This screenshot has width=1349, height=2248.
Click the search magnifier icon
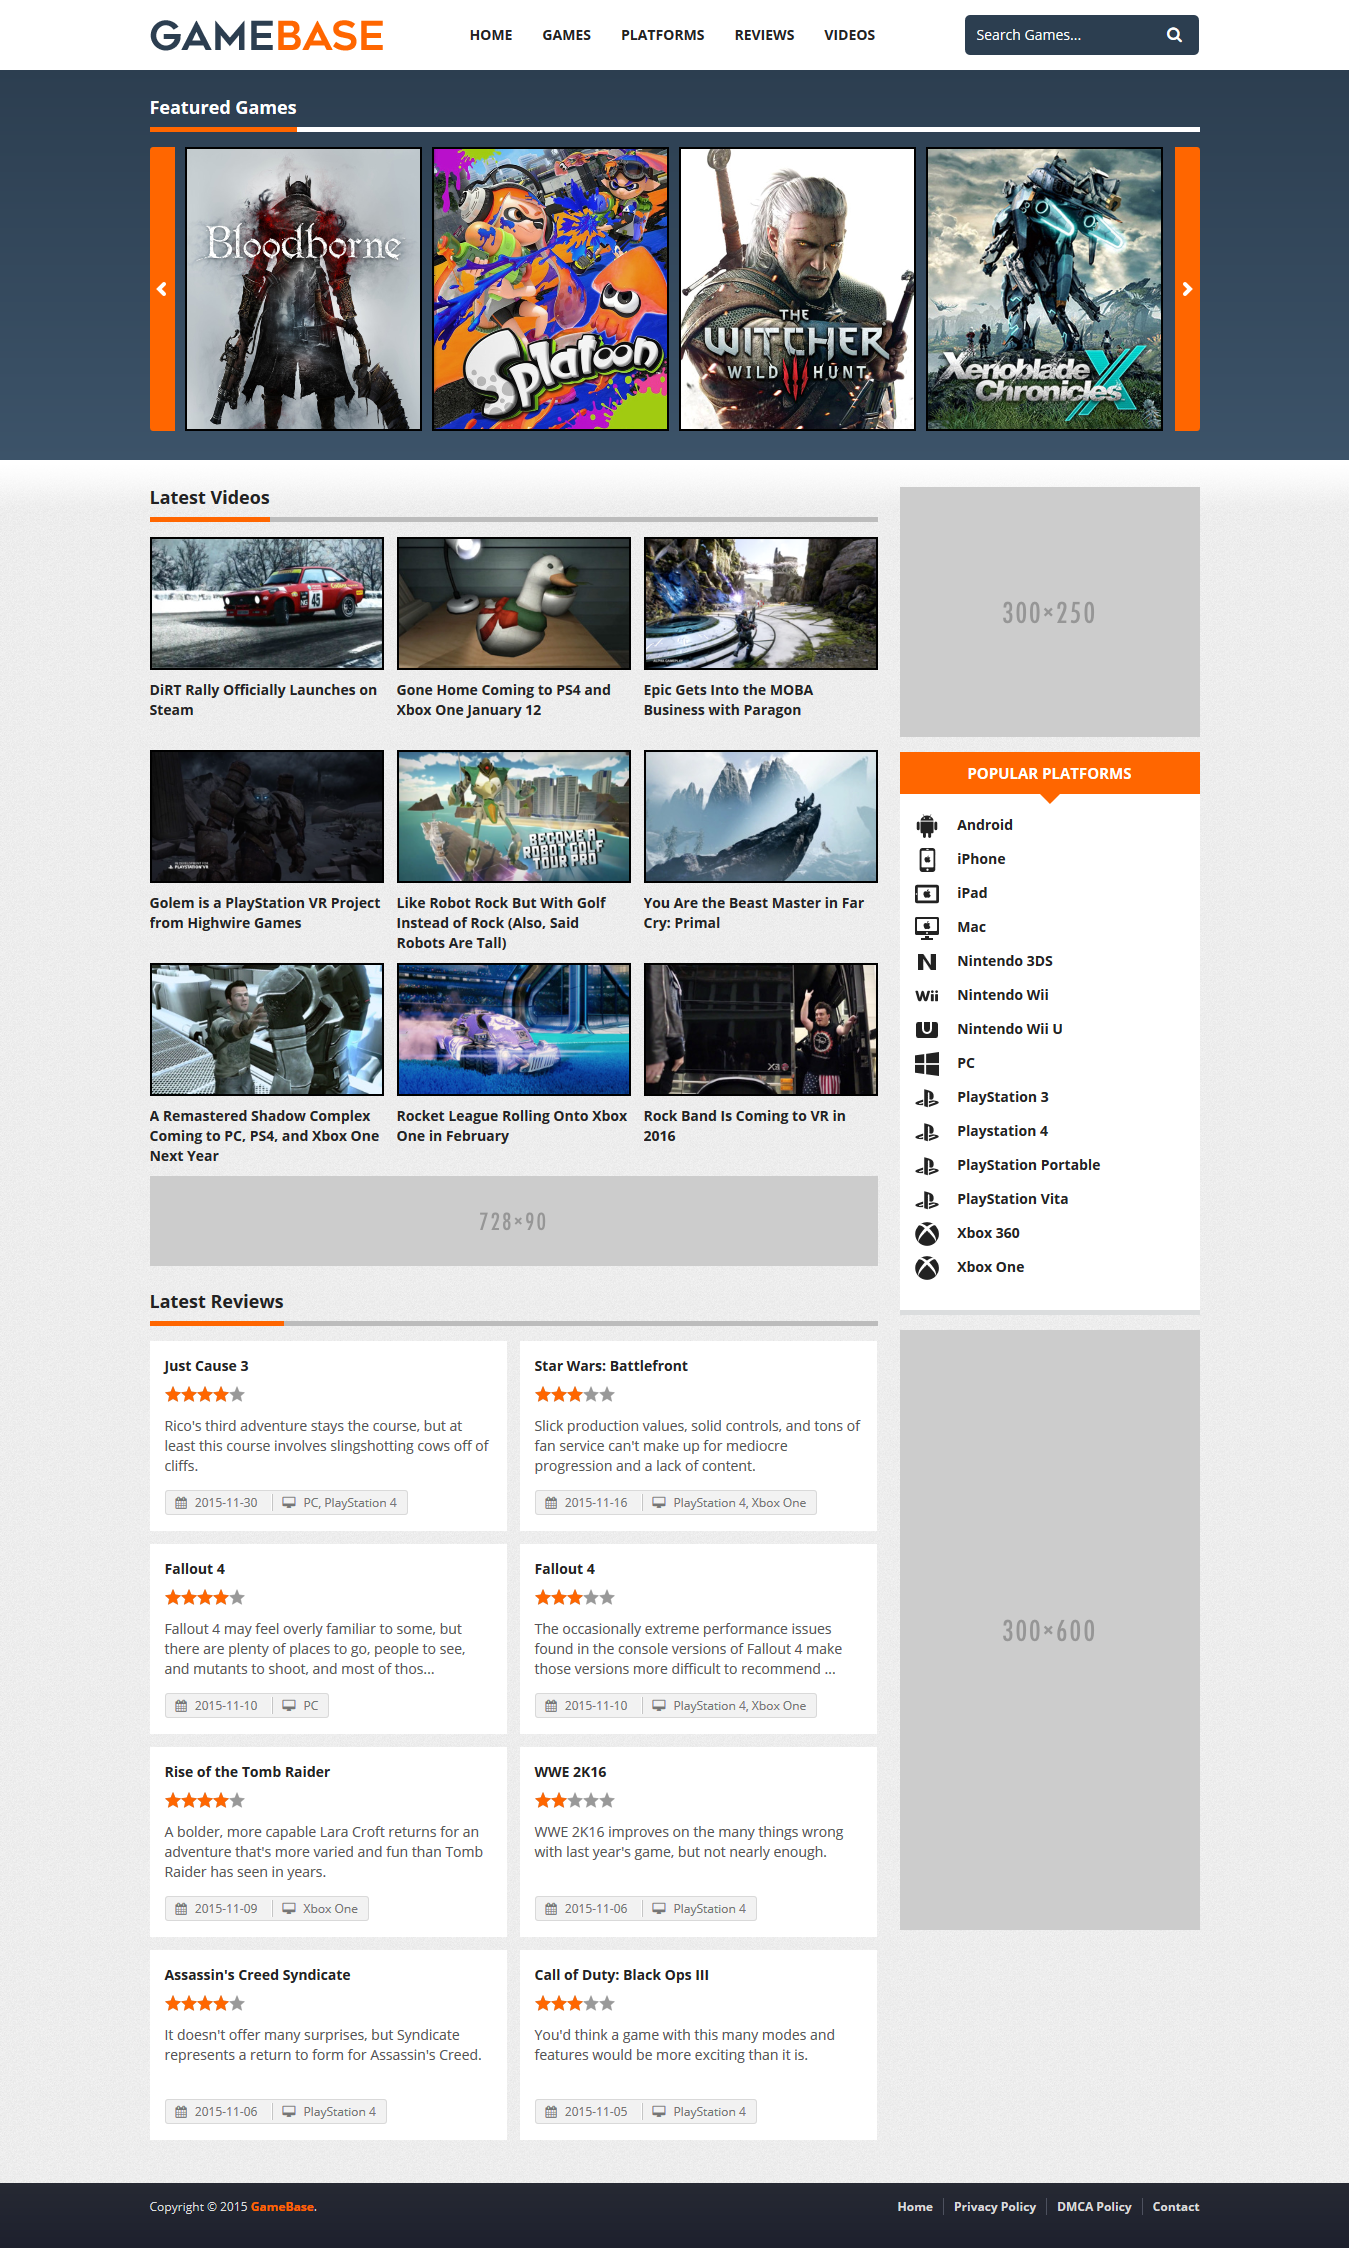coord(1174,35)
